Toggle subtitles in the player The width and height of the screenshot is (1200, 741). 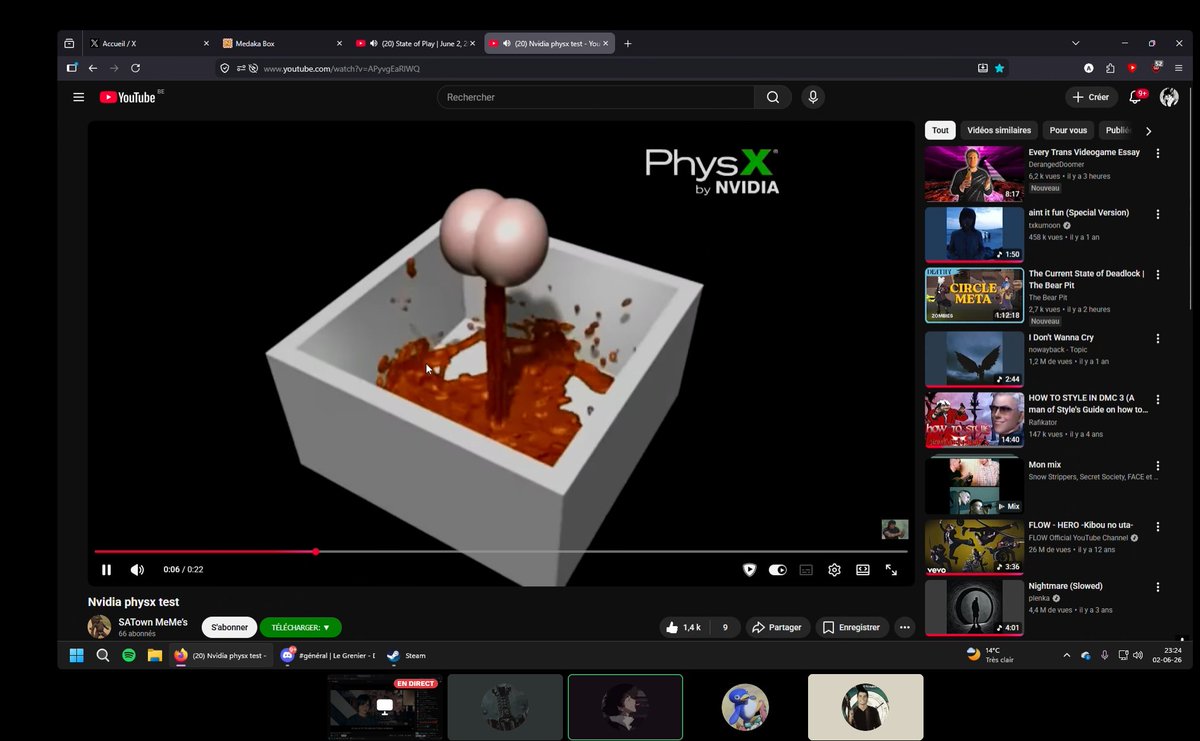[x=806, y=570]
